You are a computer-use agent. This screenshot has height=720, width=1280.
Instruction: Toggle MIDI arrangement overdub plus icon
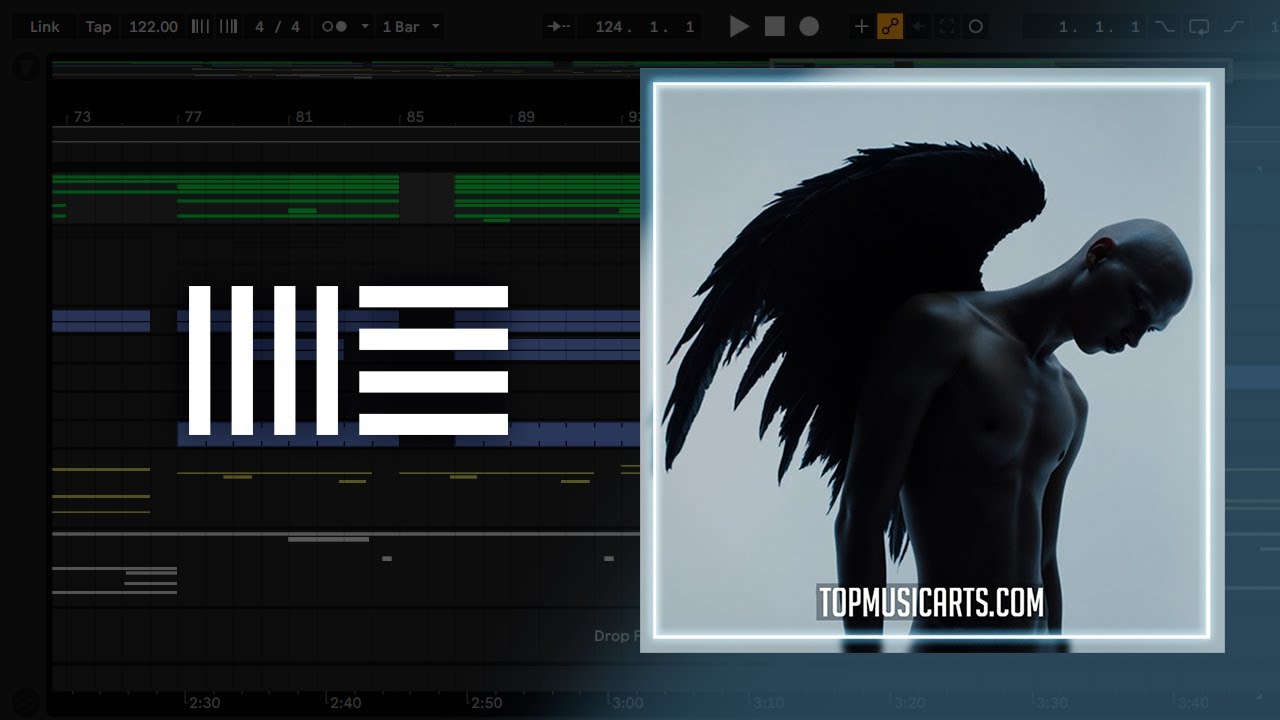click(861, 27)
